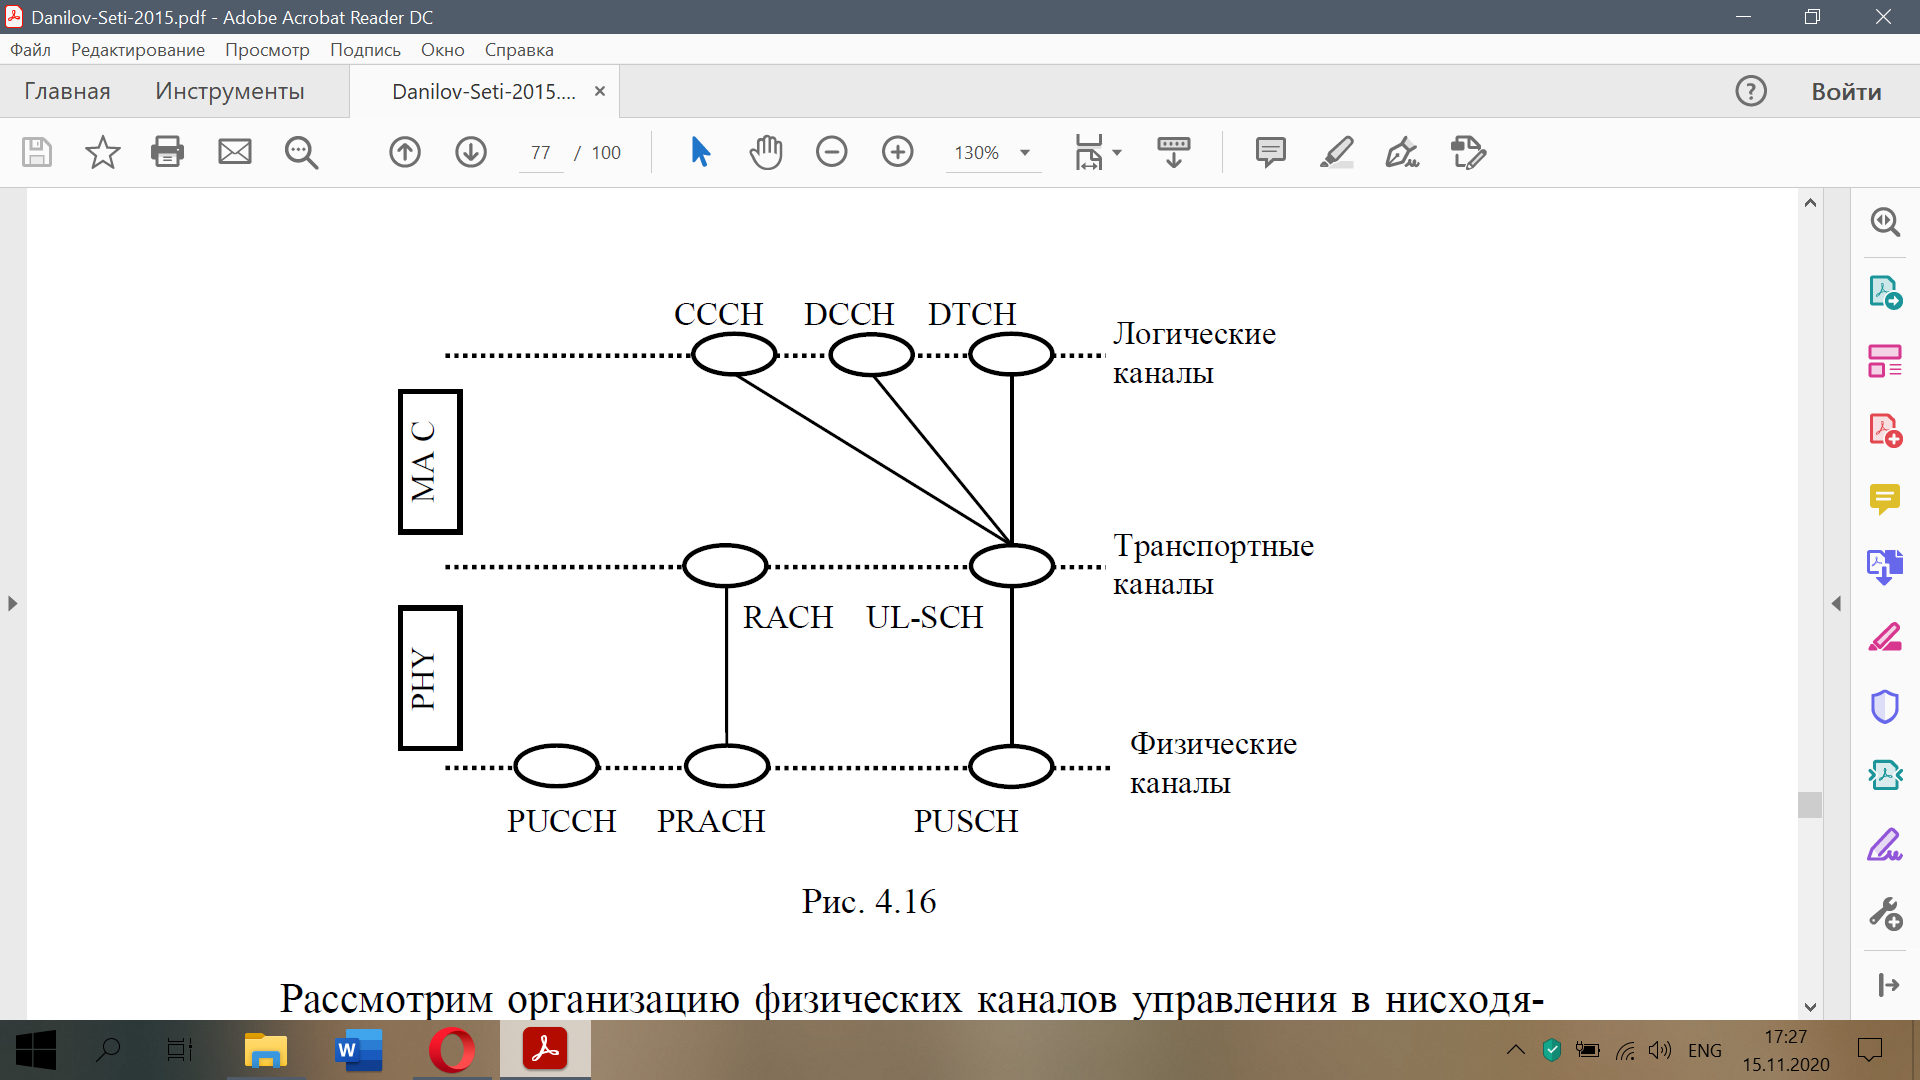Add a sticky note comment from toolbar

[x=1271, y=152]
